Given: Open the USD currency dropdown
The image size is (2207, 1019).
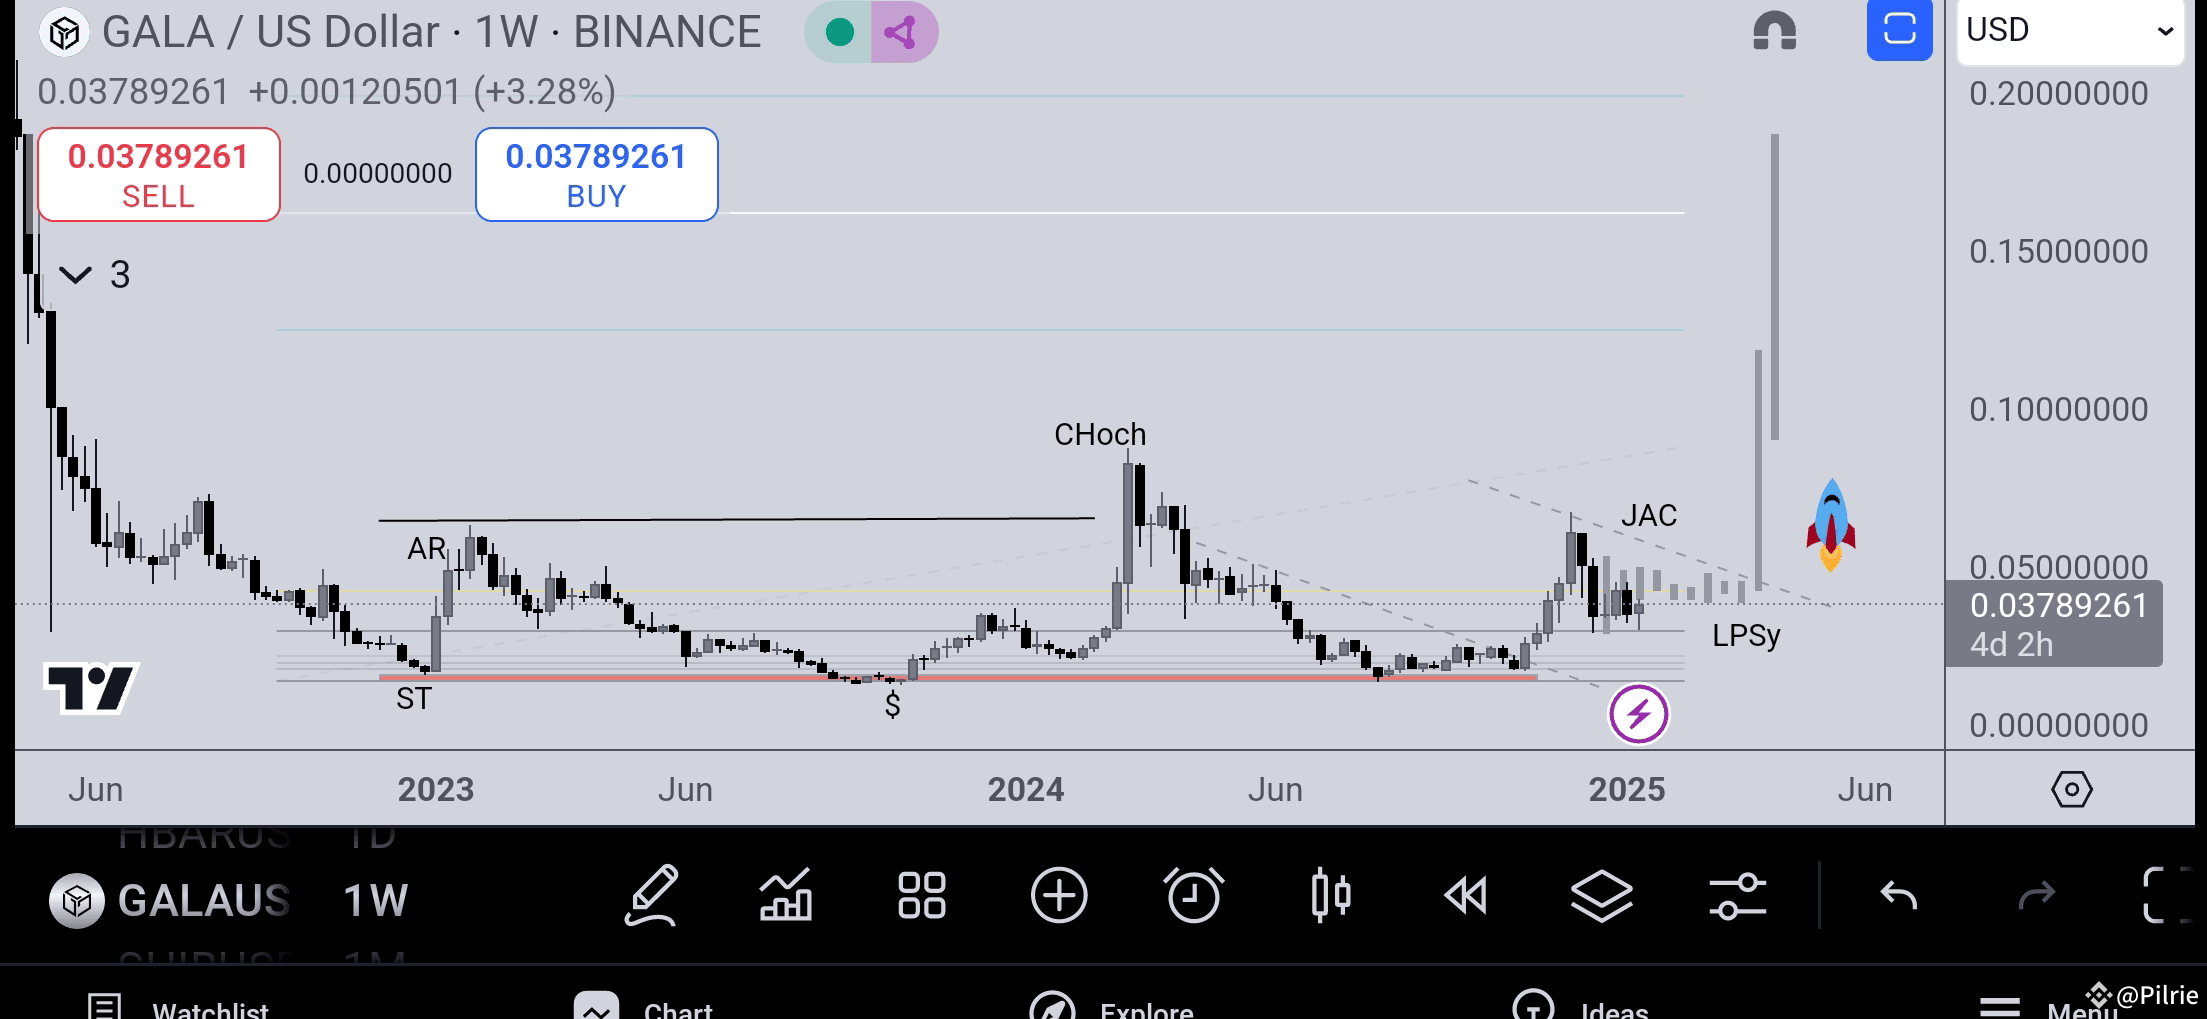Looking at the screenshot, I should 2070,31.
